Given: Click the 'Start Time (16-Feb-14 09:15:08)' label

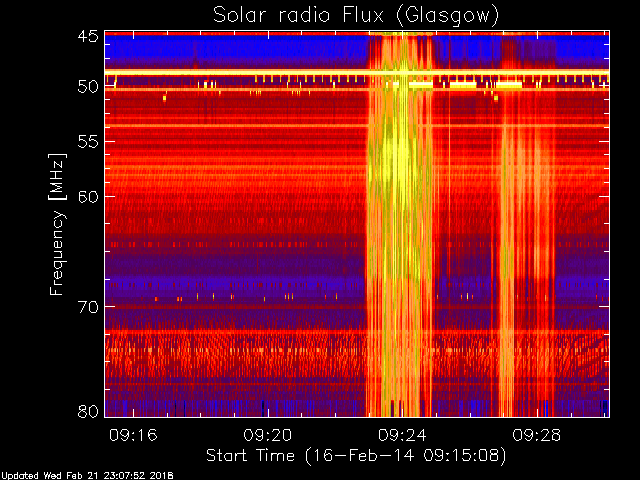Looking at the screenshot, I should tap(356, 456).
